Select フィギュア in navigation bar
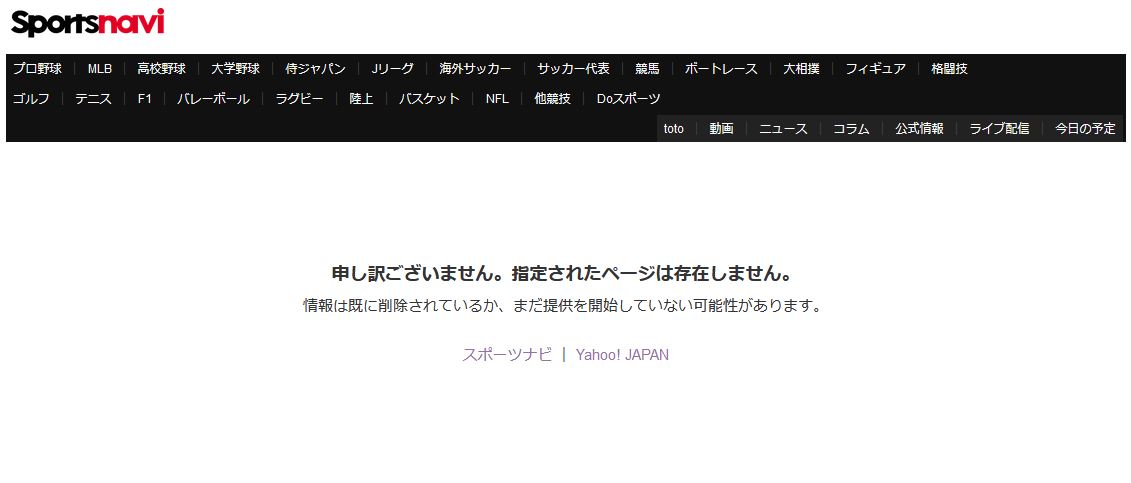 [876, 69]
